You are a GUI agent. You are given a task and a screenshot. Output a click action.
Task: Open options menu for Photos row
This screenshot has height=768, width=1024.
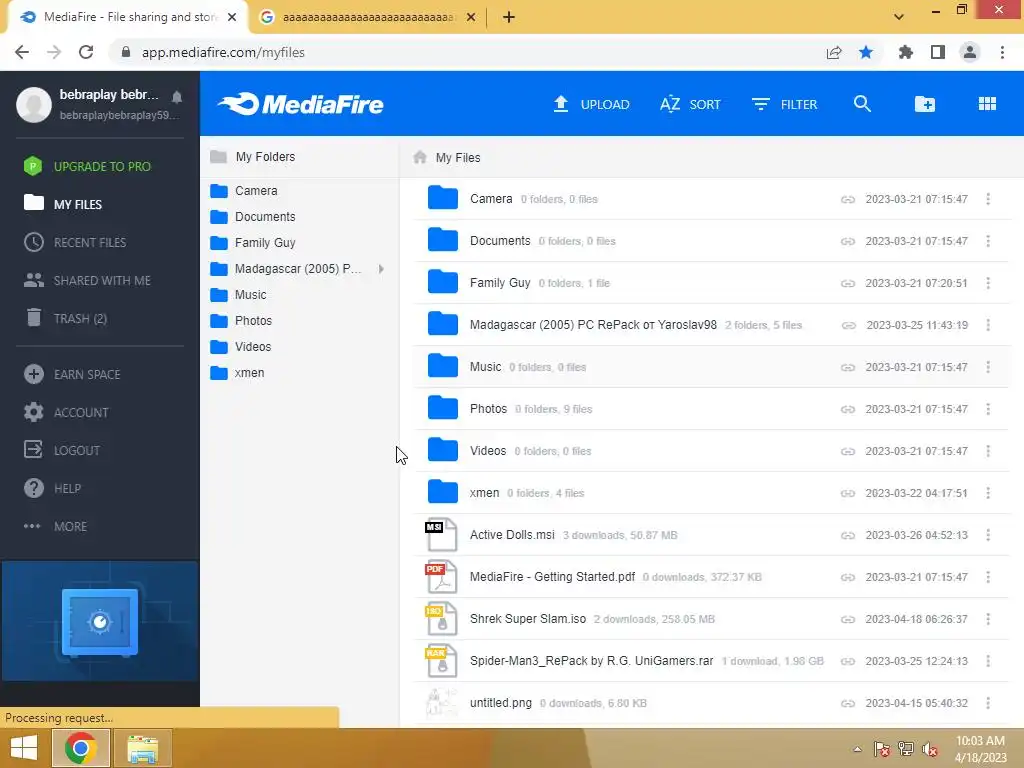point(987,409)
